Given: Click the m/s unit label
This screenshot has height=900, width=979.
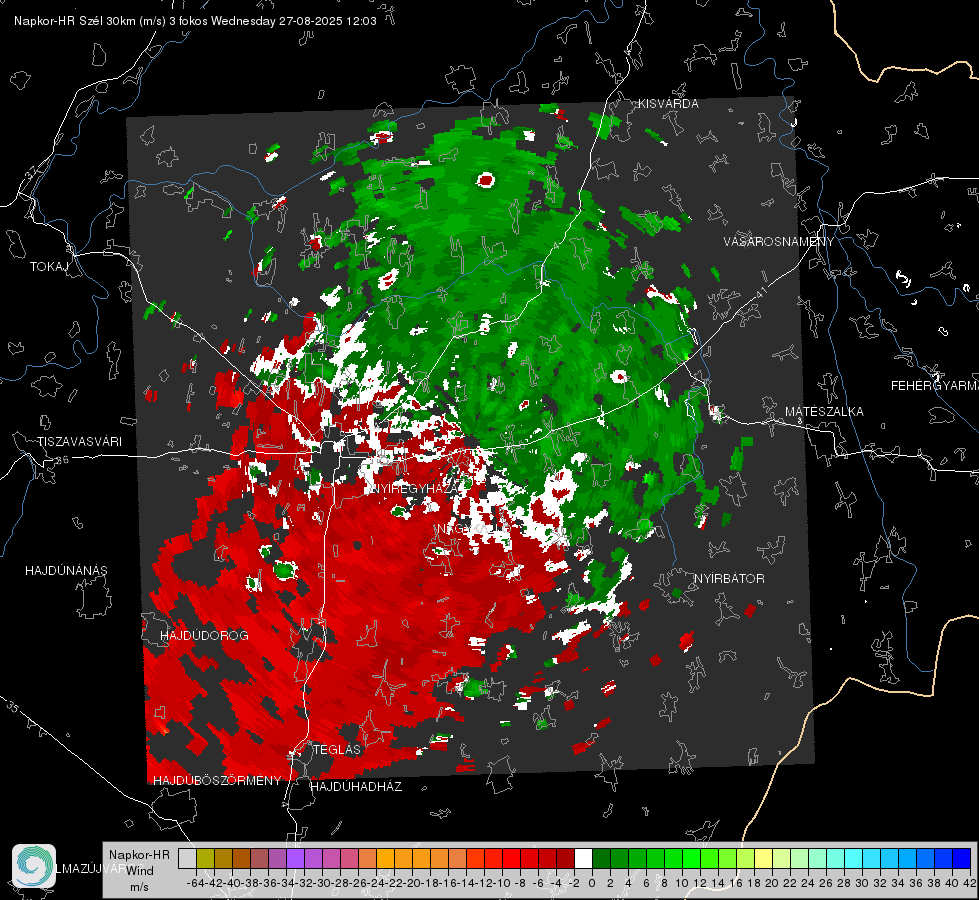Looking at the screenshot, I should pos(139,886).
